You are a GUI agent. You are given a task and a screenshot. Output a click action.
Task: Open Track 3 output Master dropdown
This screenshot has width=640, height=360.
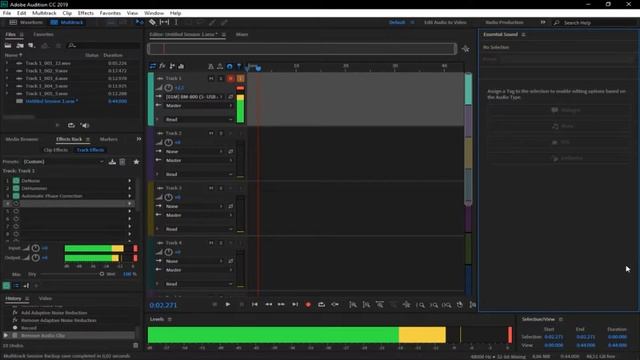(x=199, y=215)
